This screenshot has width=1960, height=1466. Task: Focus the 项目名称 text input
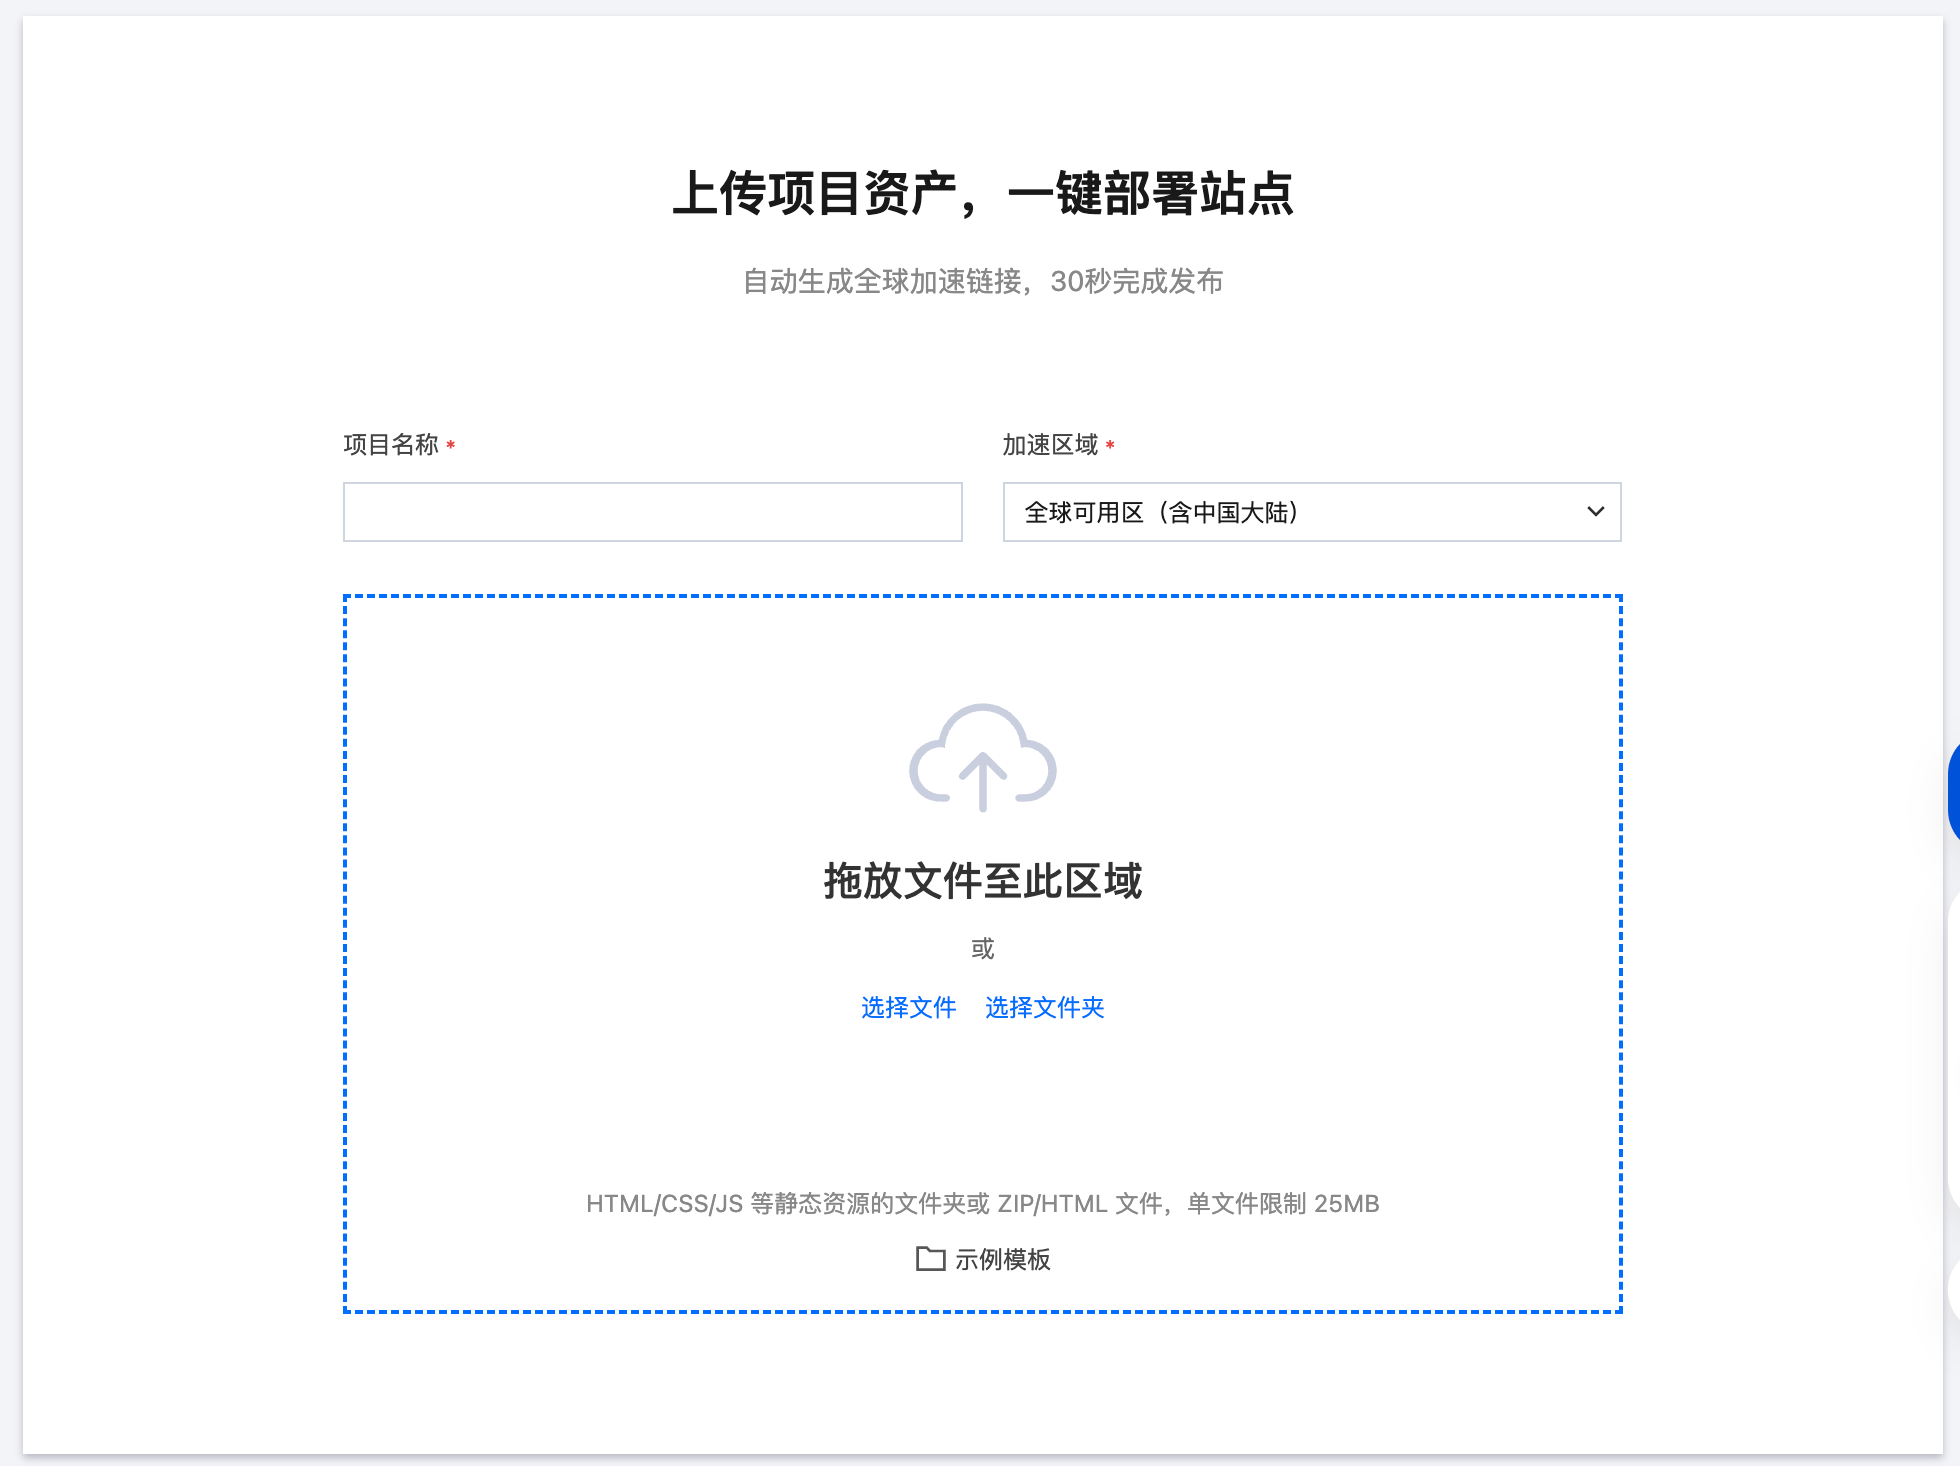[652, 512]
